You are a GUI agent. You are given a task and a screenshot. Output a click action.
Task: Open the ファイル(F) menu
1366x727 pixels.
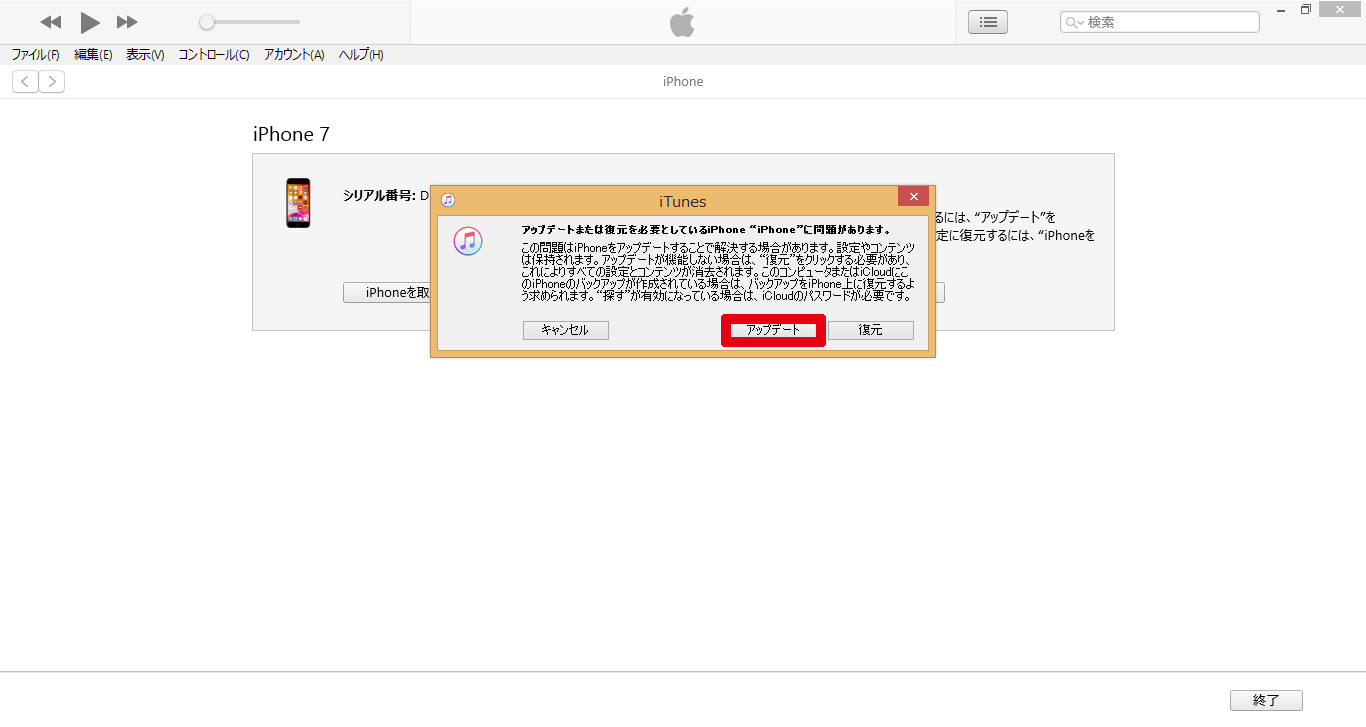[x=35, y=55]
